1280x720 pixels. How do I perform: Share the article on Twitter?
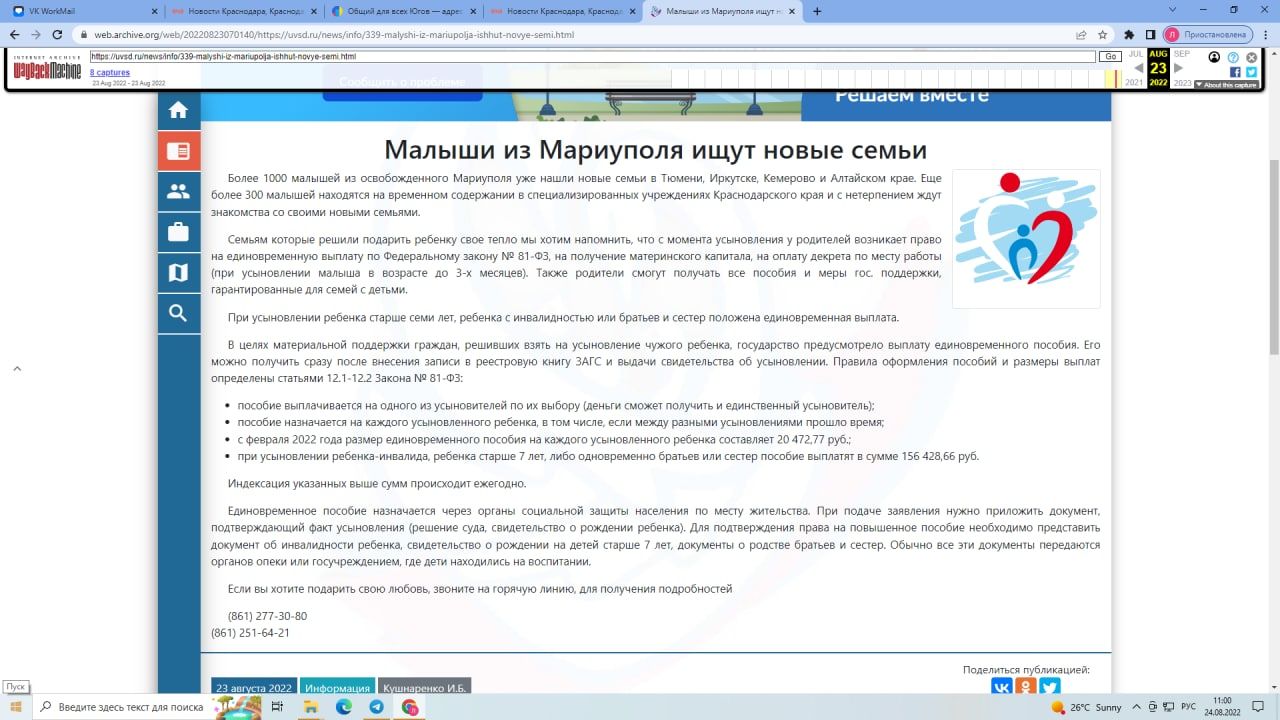click(1049, 687)
